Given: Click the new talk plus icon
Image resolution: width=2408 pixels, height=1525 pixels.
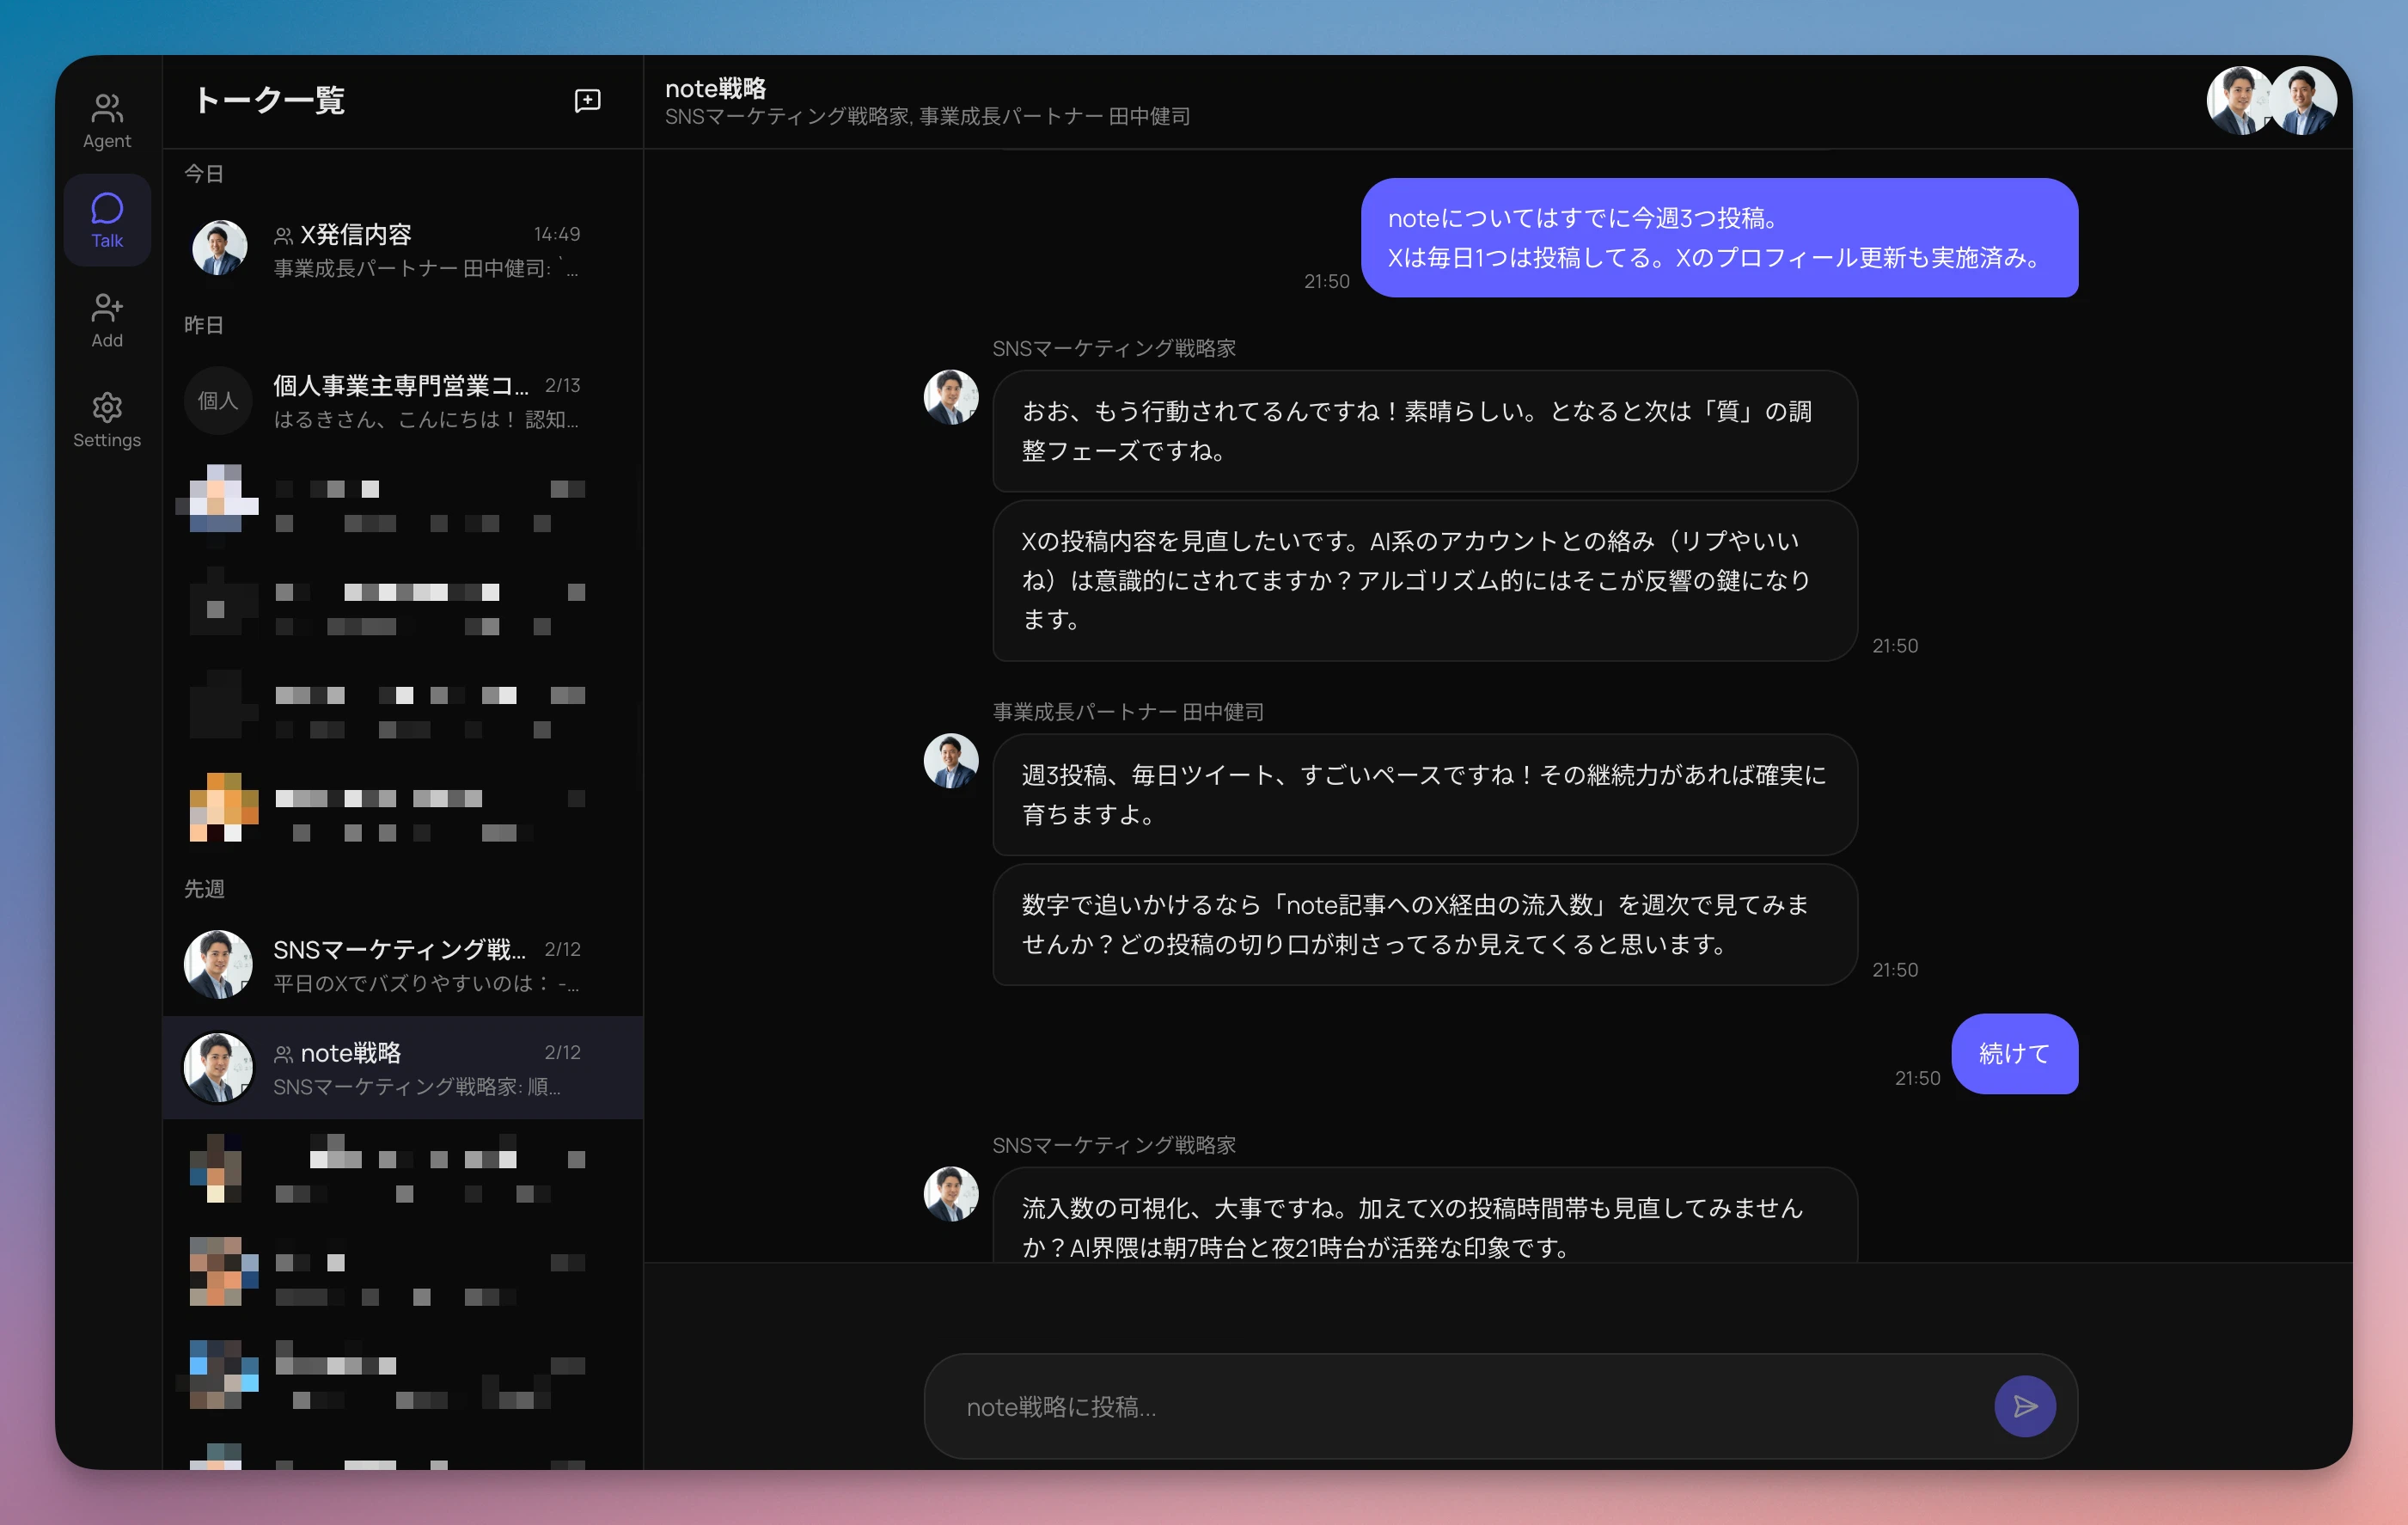Looking at the screenshot, I should tap(587, 100).
